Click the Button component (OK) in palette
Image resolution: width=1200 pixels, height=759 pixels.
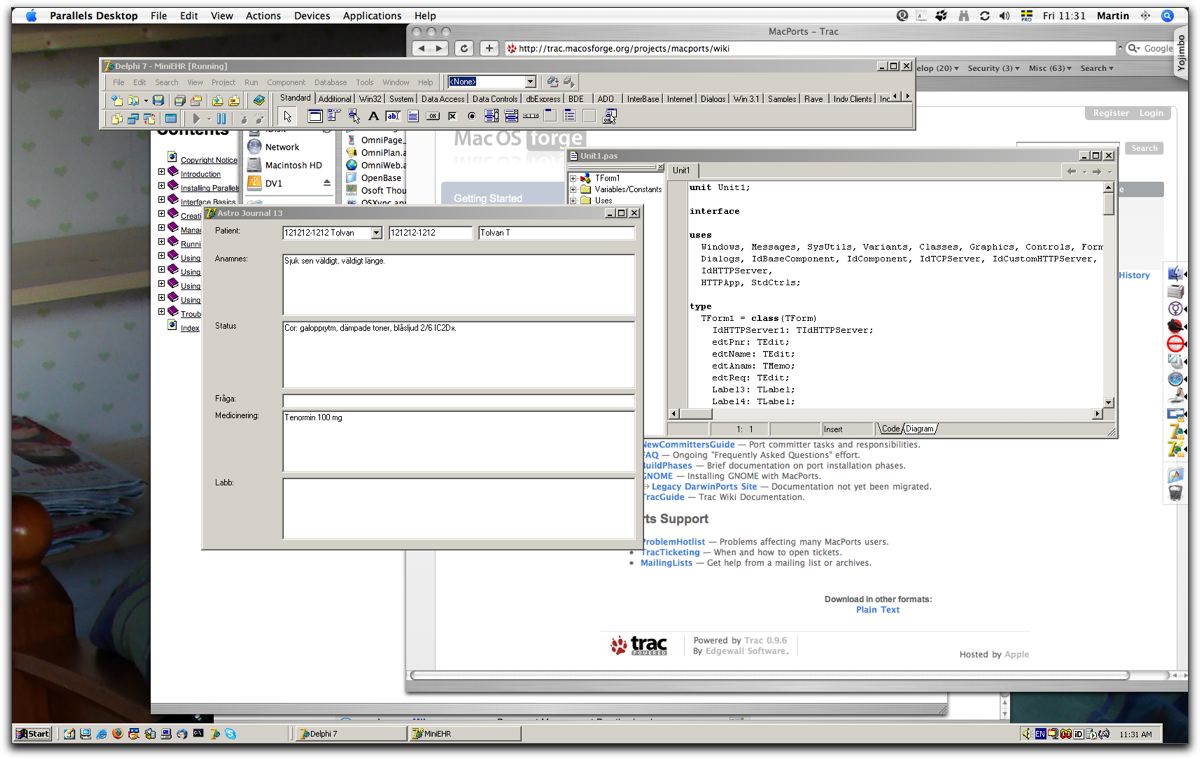point(432,117)
